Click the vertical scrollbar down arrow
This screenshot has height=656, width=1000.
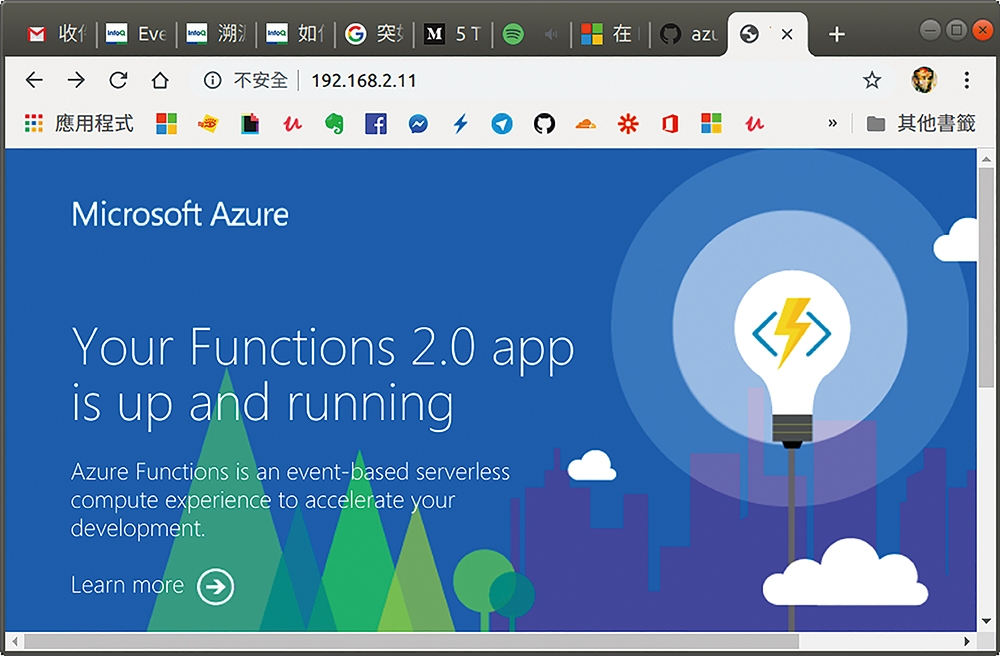tap(986, 621)
